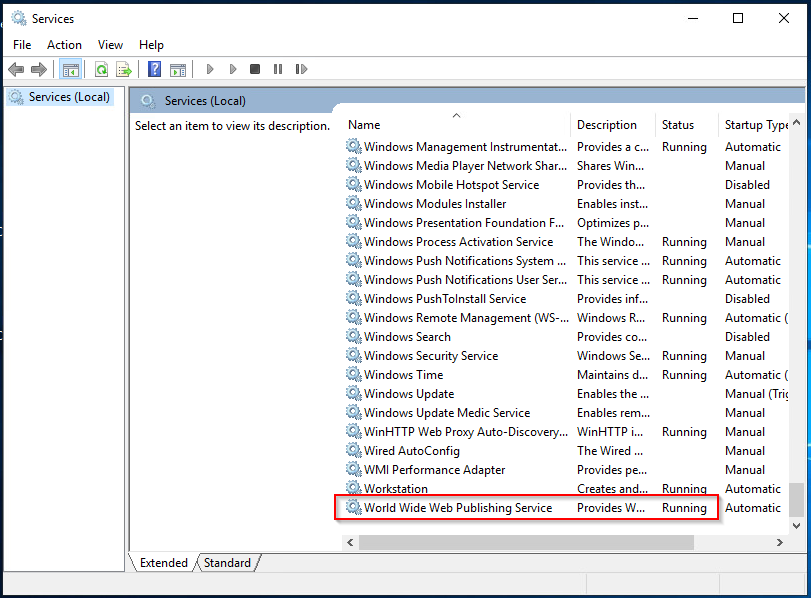
Task: Open Help using the blue question mark icon
Action: tap(154, 69)
